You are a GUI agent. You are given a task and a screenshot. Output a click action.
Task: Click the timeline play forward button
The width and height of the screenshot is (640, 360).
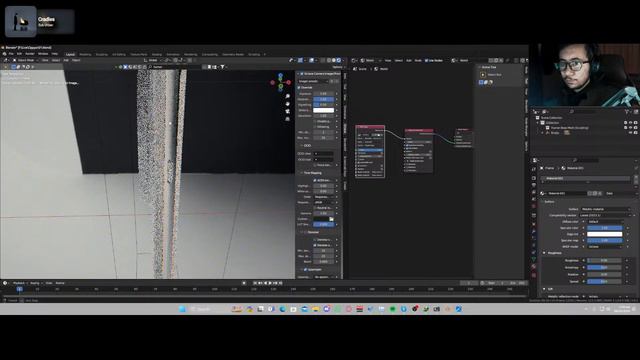pos(270,283)
